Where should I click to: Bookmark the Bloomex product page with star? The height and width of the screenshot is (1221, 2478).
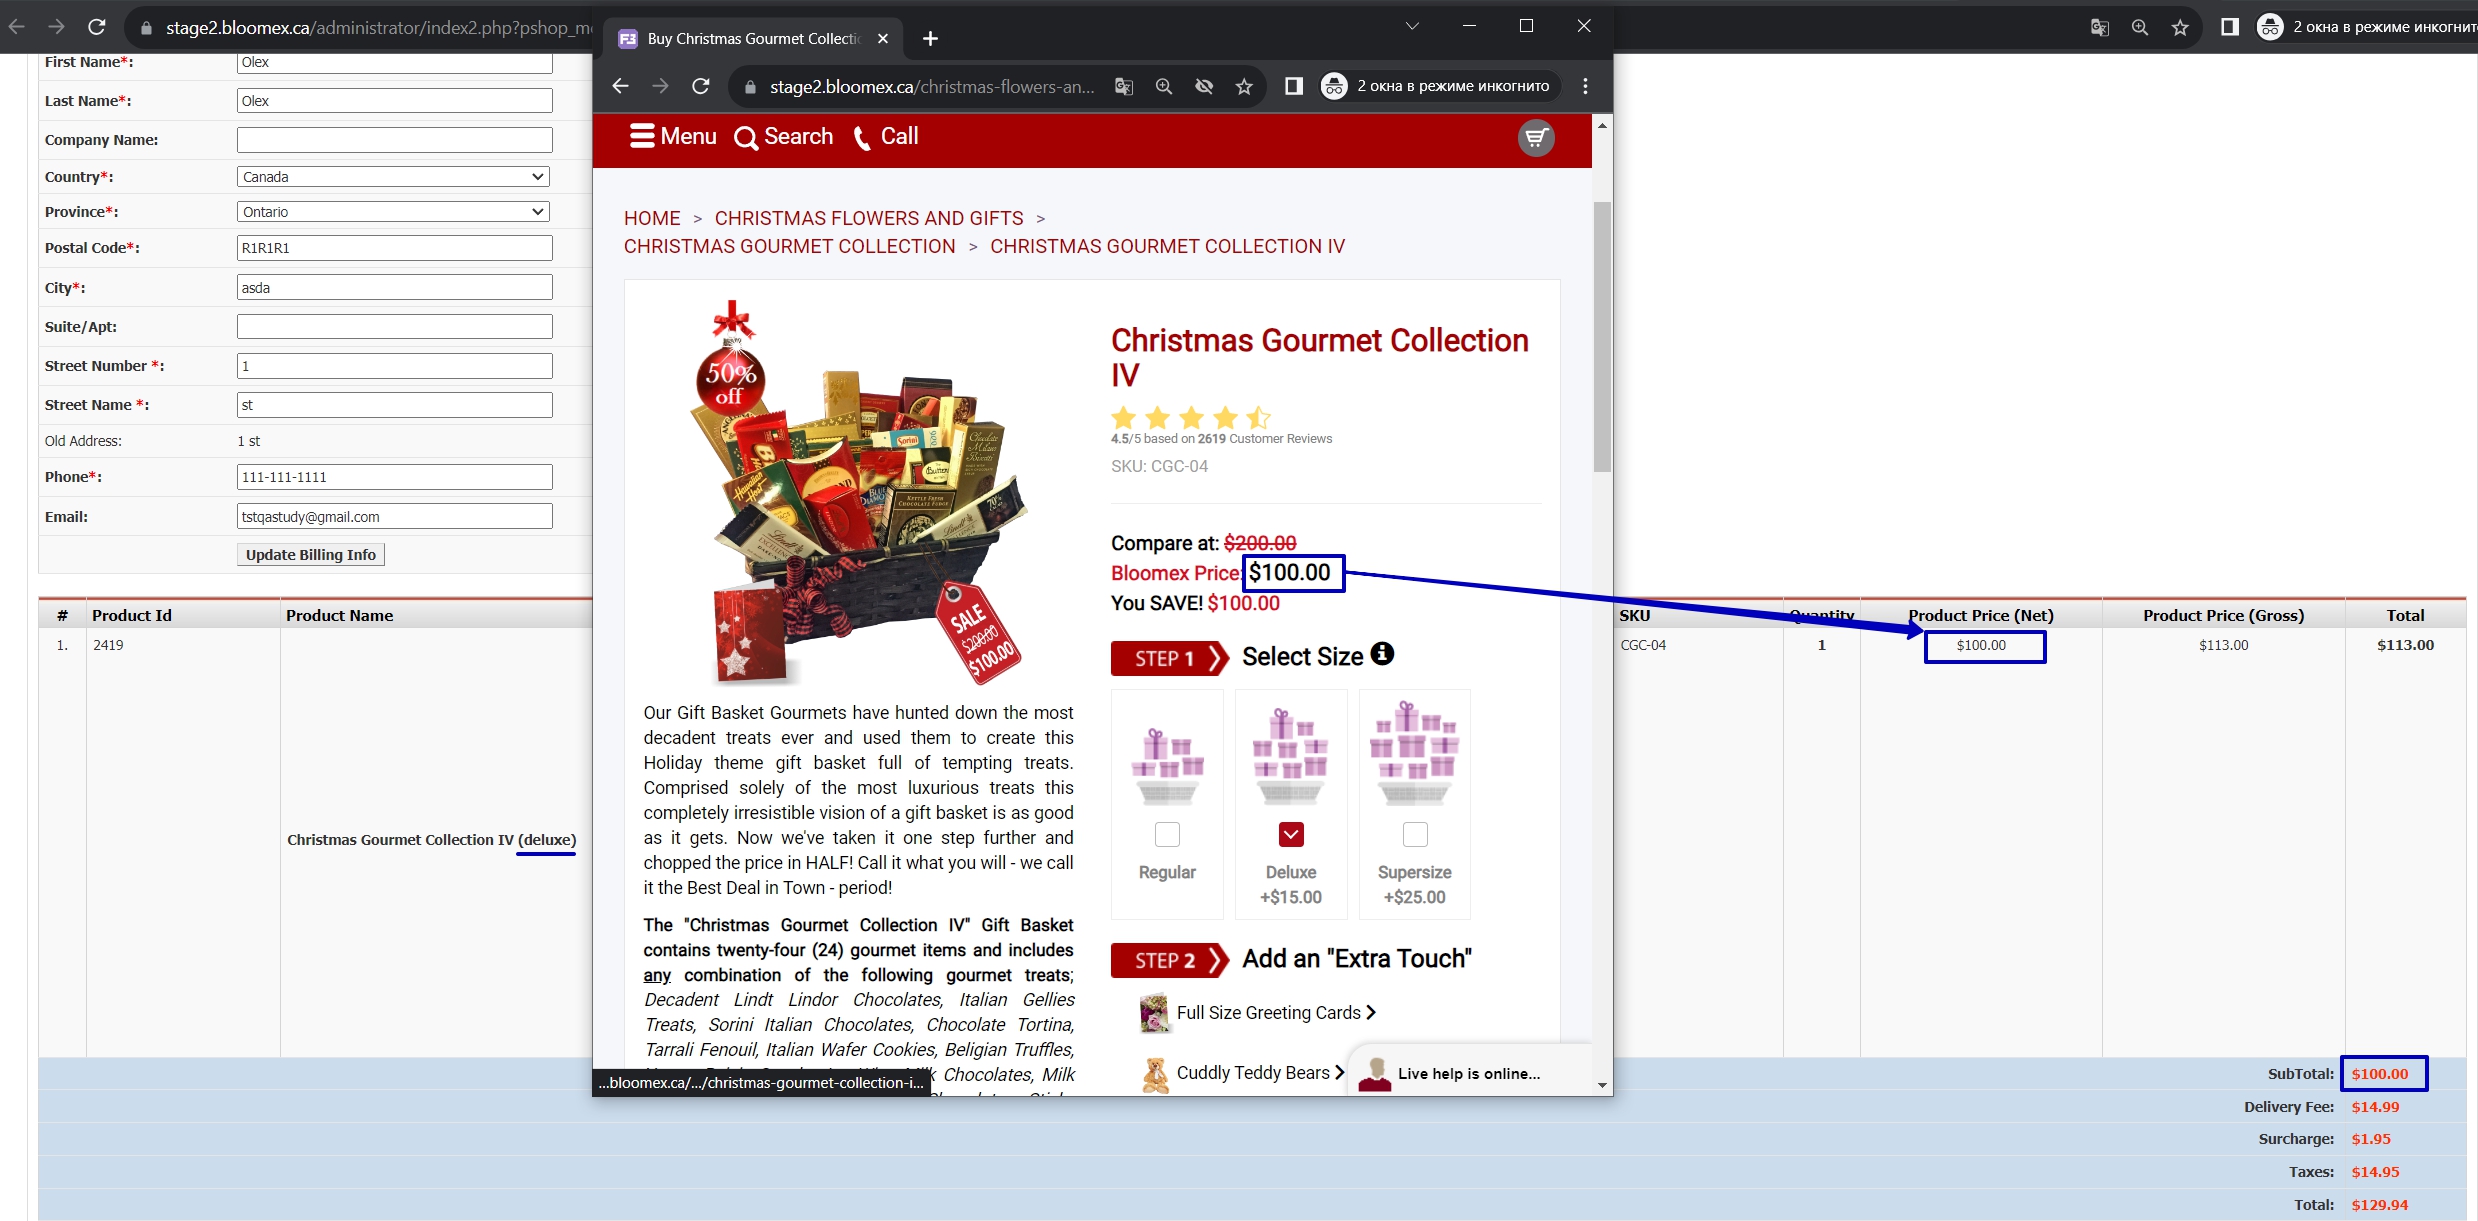1244,86
